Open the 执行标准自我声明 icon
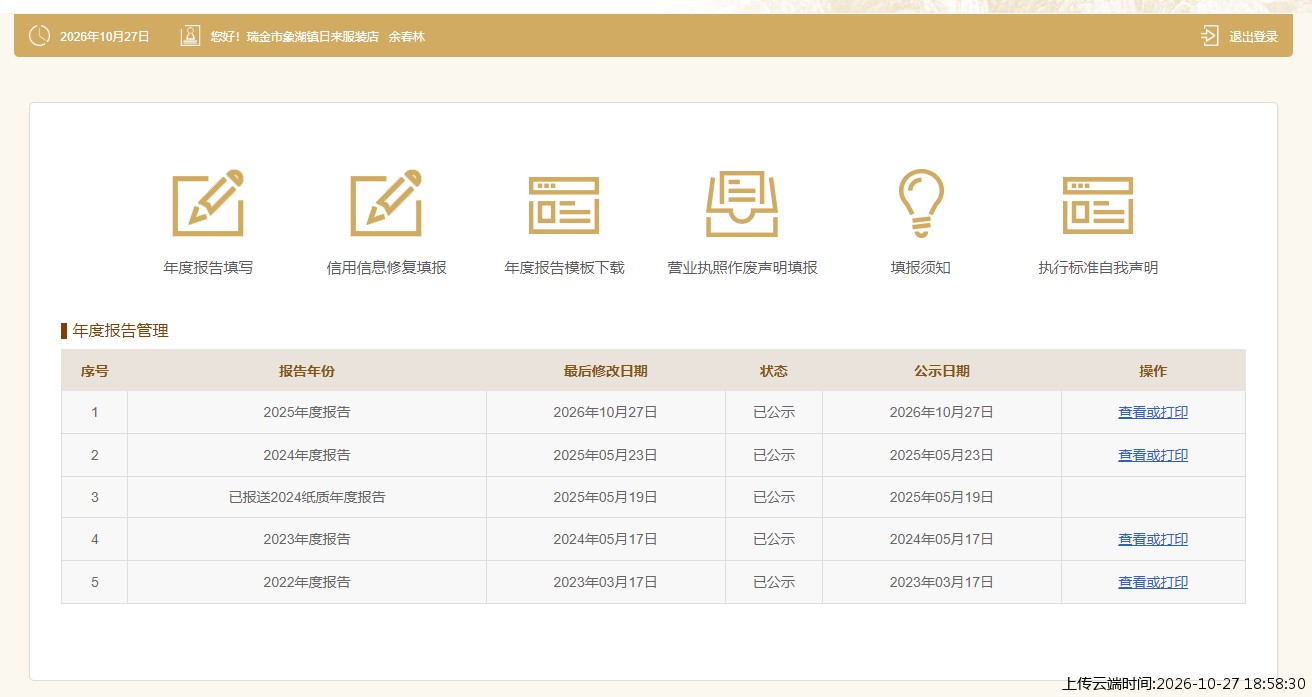 click(x=1098, y=205)
